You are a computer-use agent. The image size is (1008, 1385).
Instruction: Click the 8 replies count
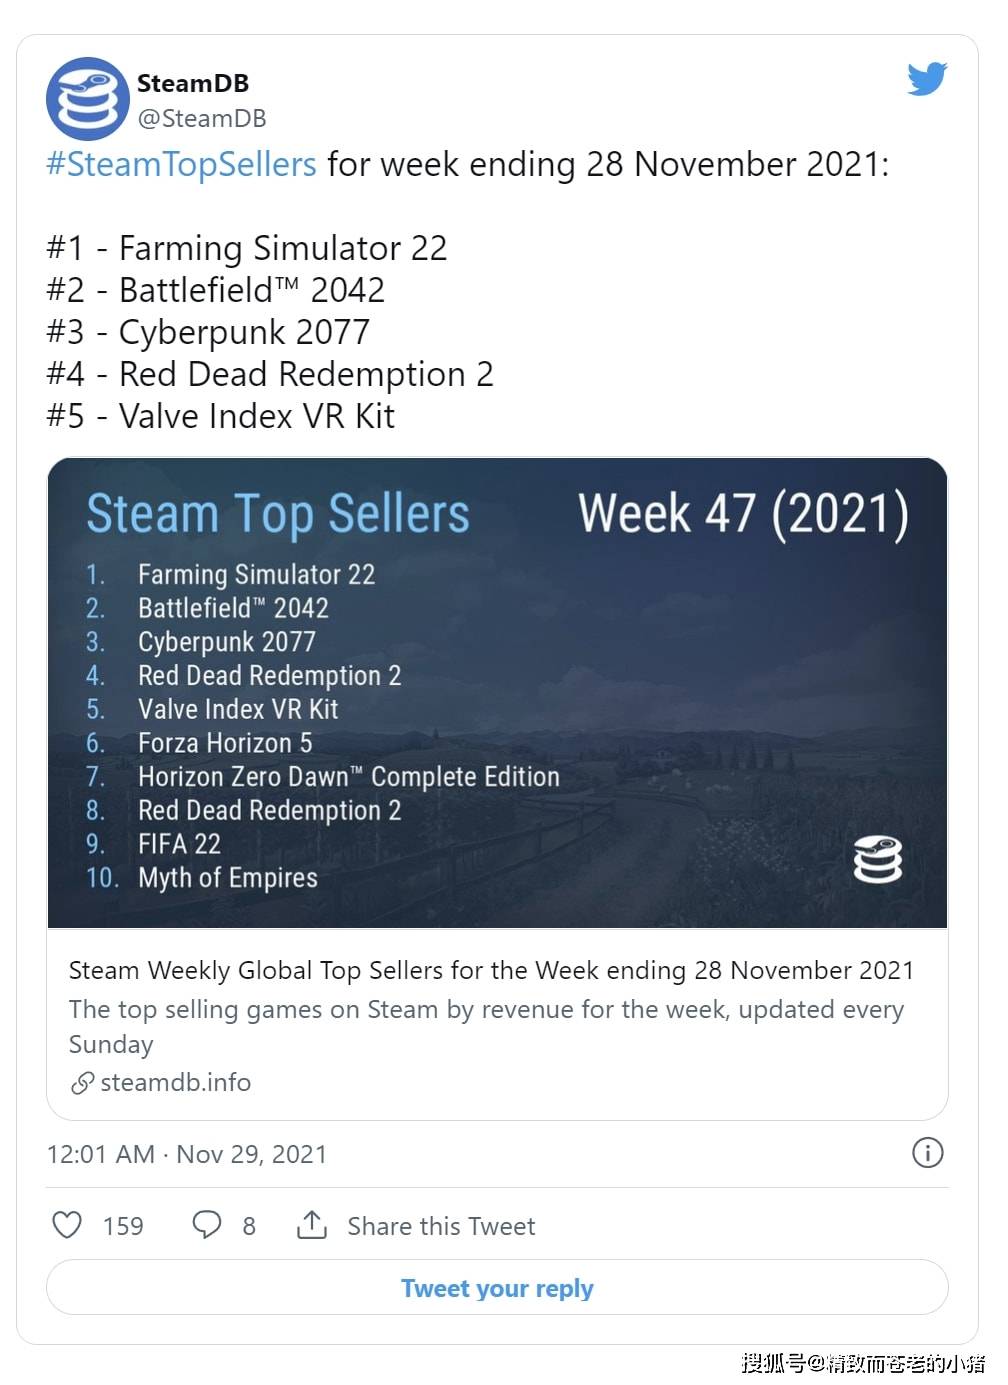249,1226
